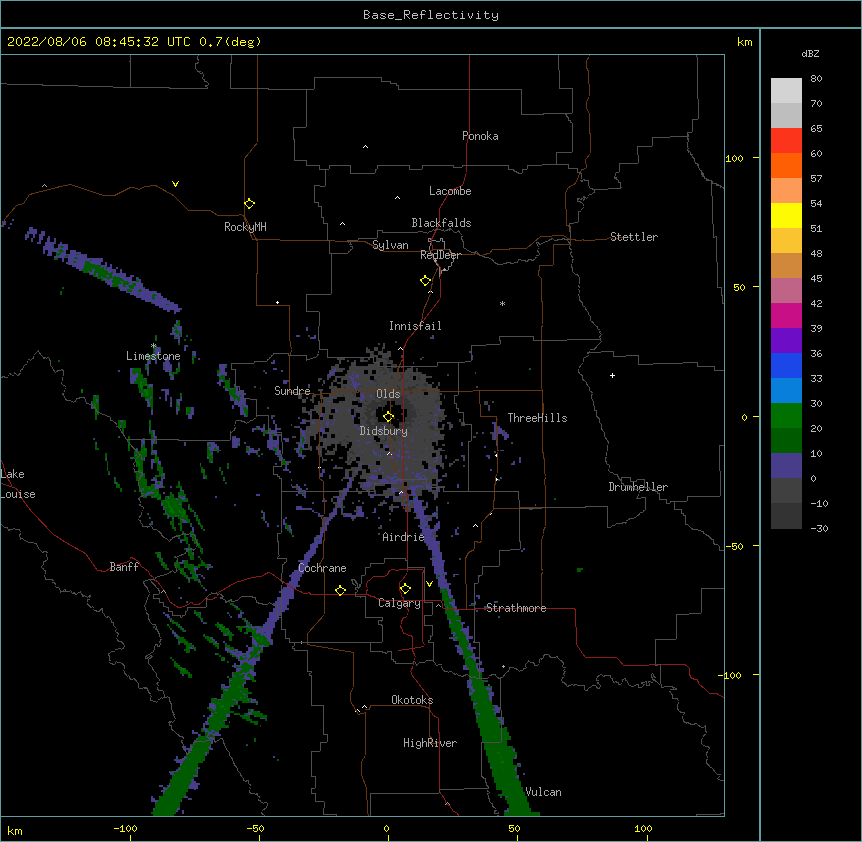Click the white asterisk marker above Limestone

[153, 346]
